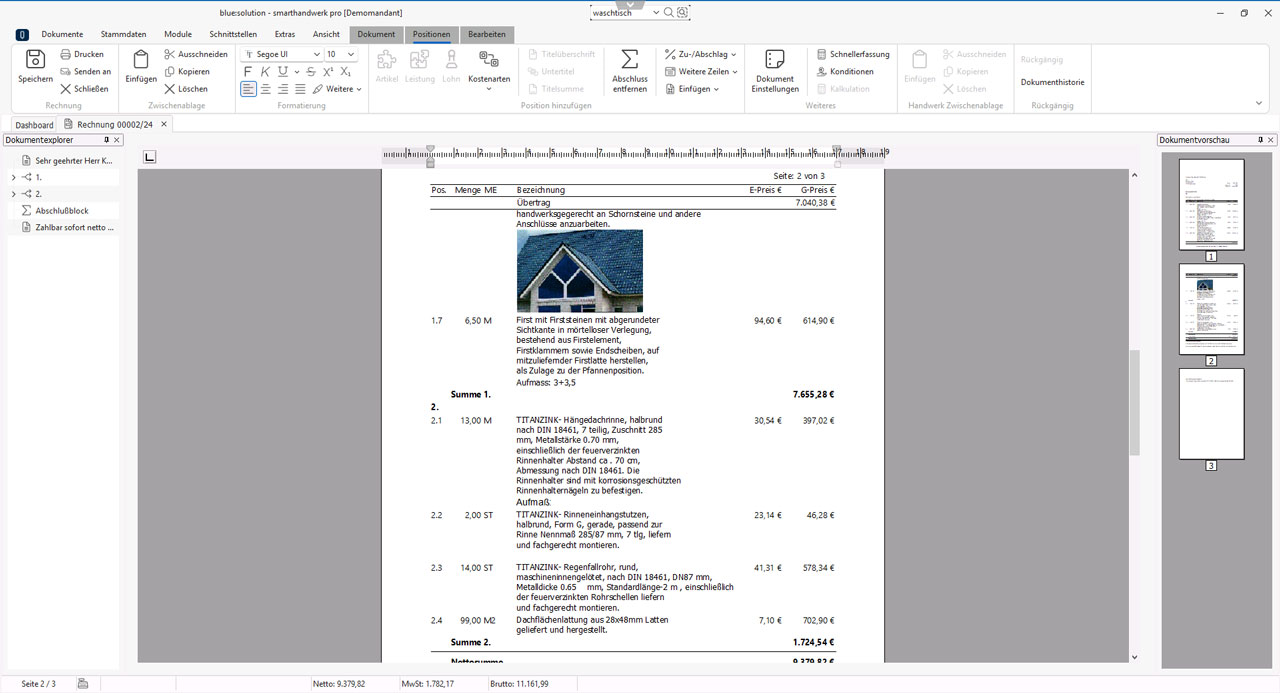Open Dokument Einstellungen
Viewport: 1280px width, 693px height.
pyautogui.click(x=775, y=70)
